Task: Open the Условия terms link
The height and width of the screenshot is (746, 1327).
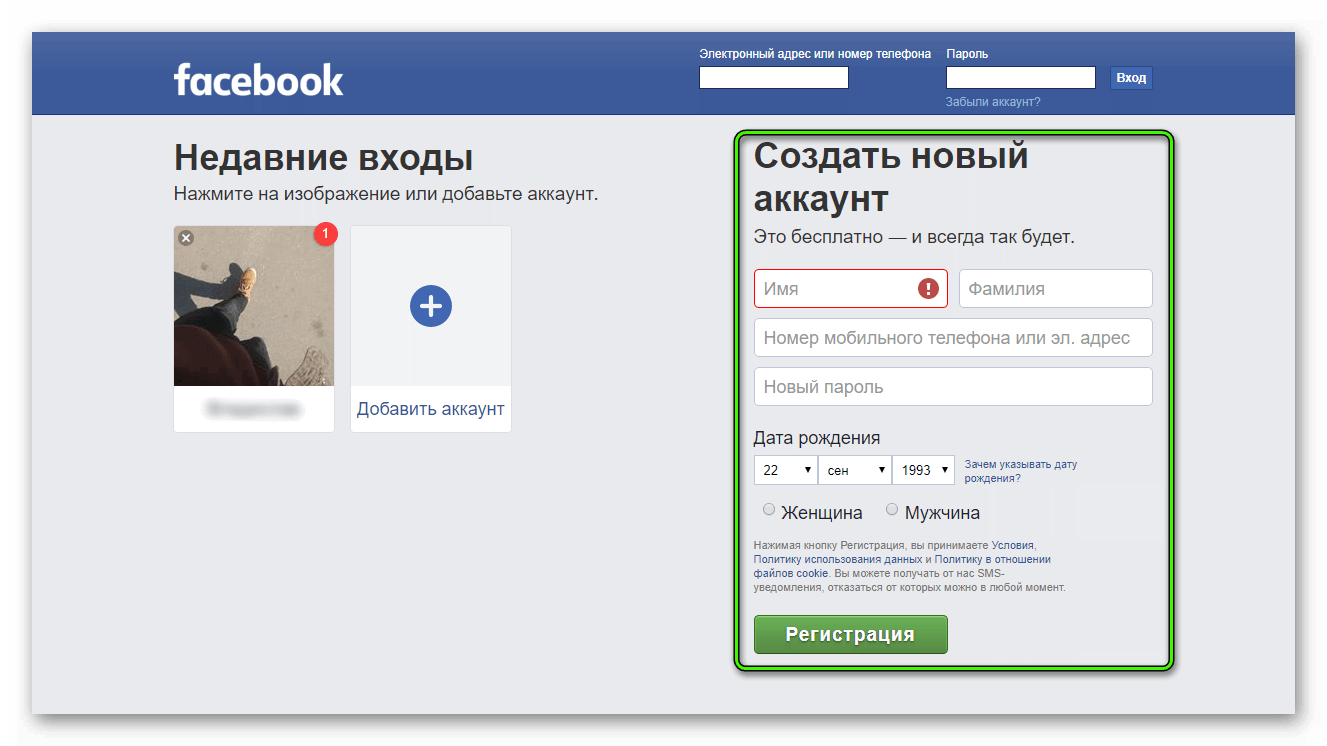Action: [x=1013, y=546]
